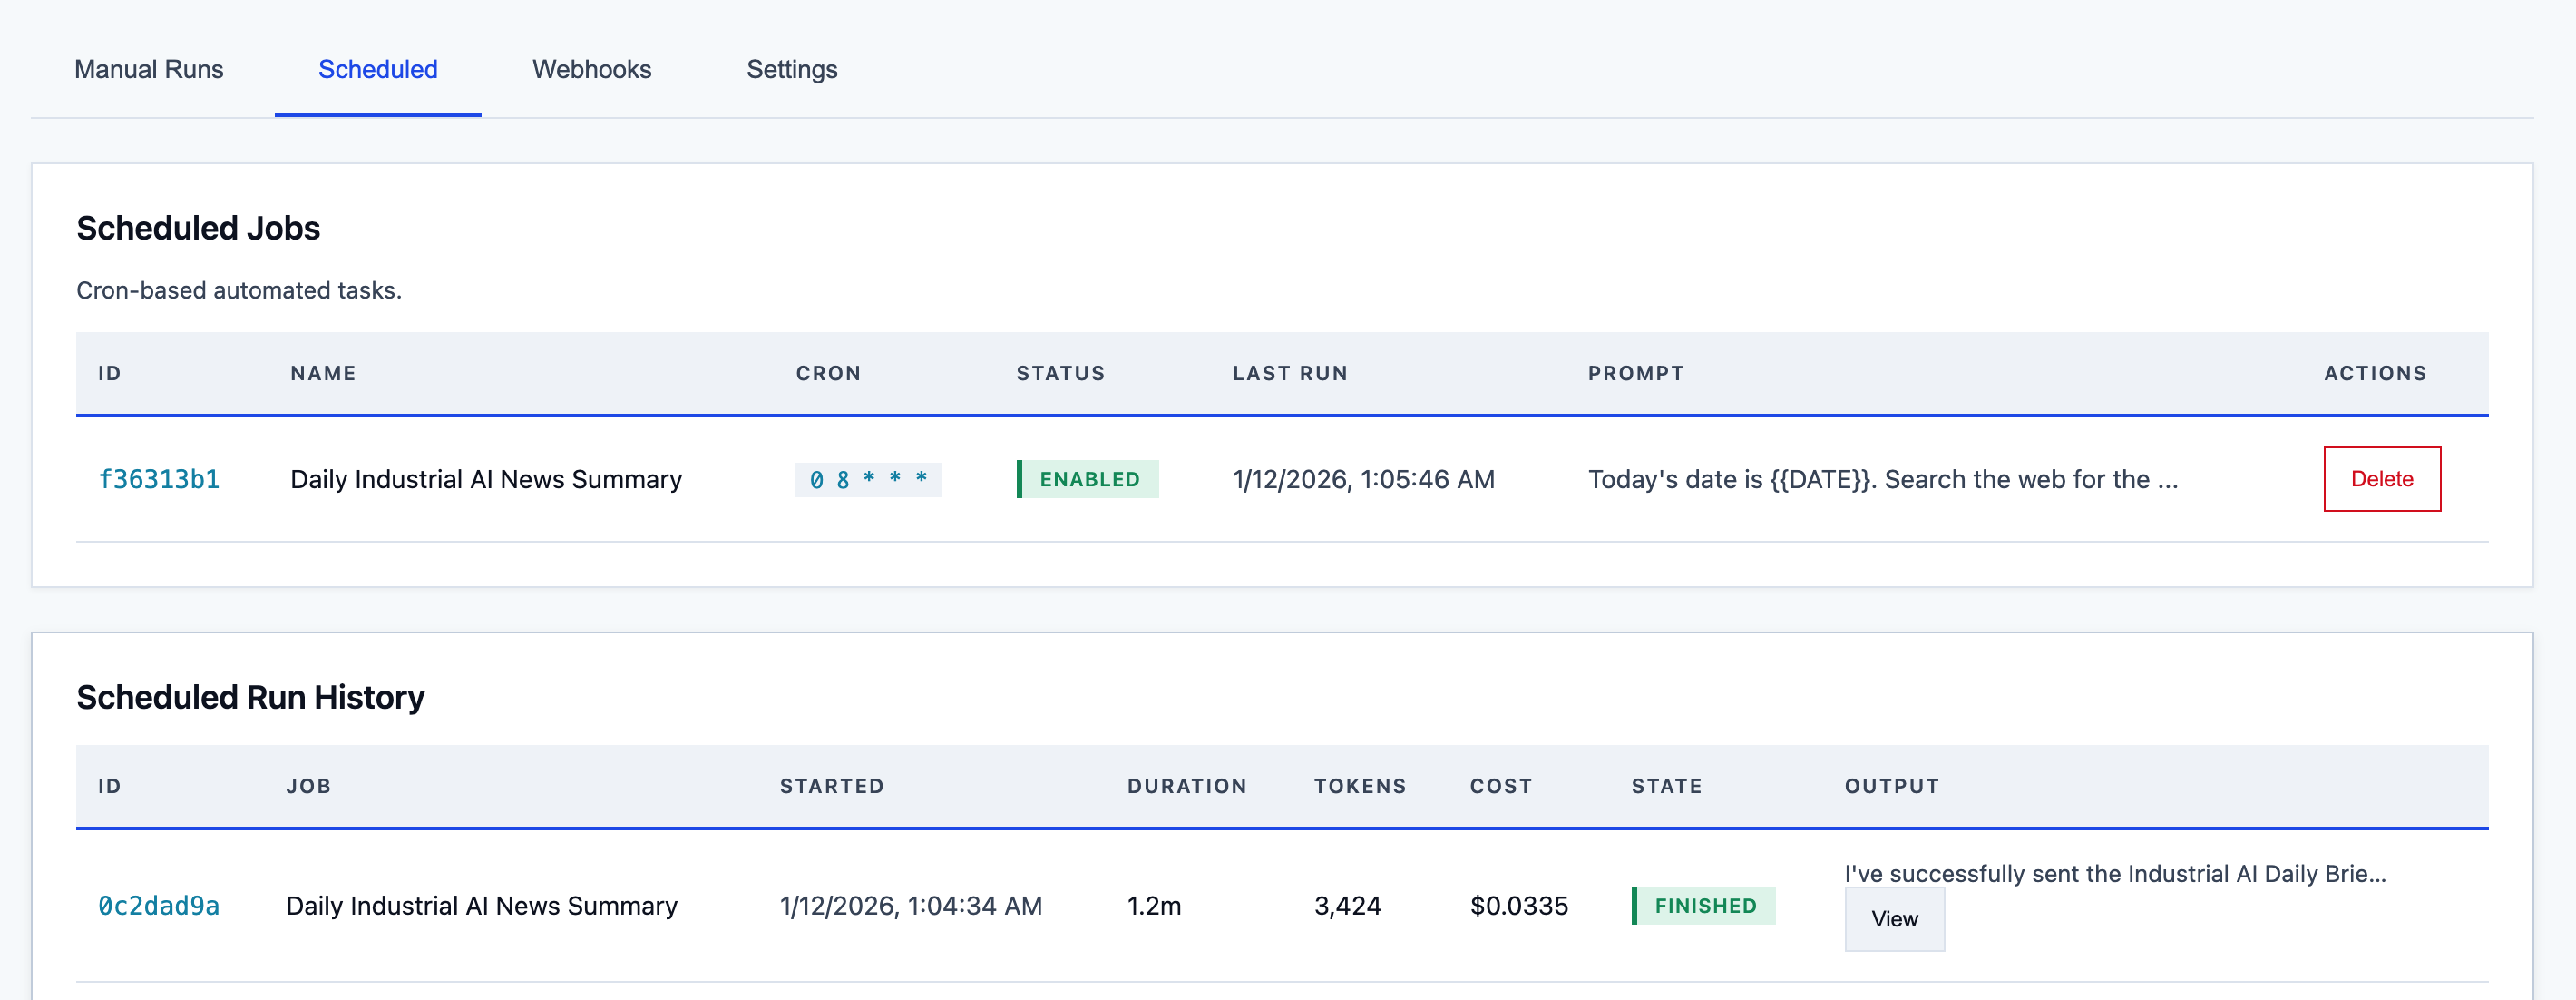Select the cron expression 0 8 * * *
Viewport: 2576px width, 1000px height.
coord(867,479)
